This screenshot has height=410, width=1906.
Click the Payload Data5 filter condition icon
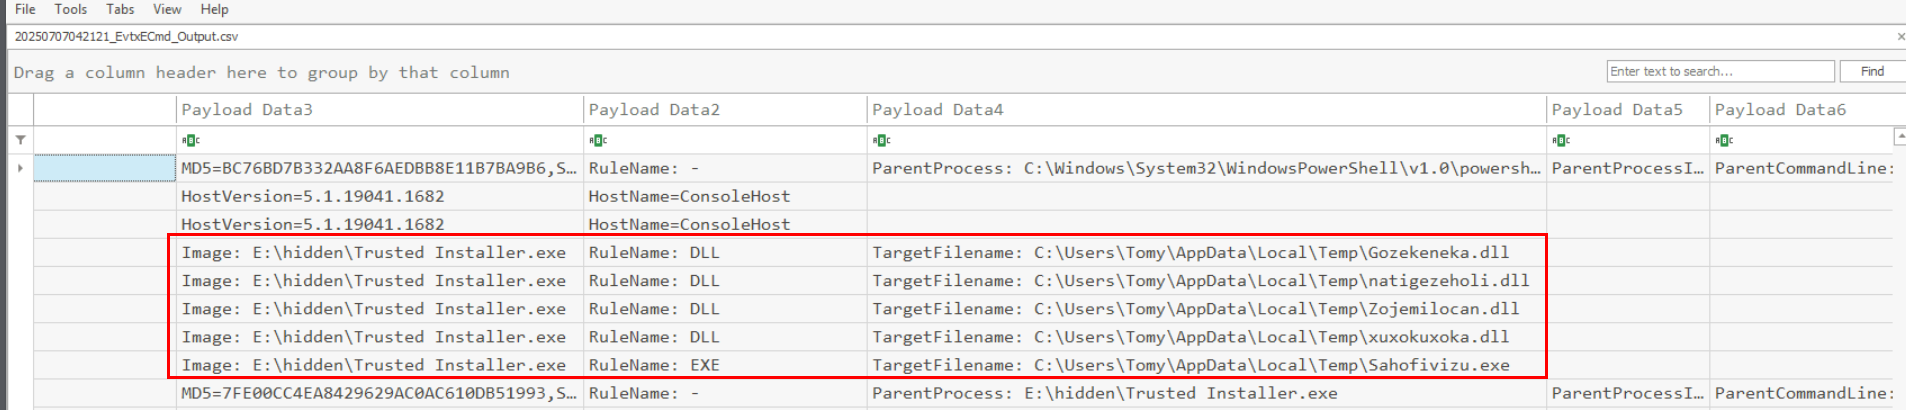pos(1561,141)
